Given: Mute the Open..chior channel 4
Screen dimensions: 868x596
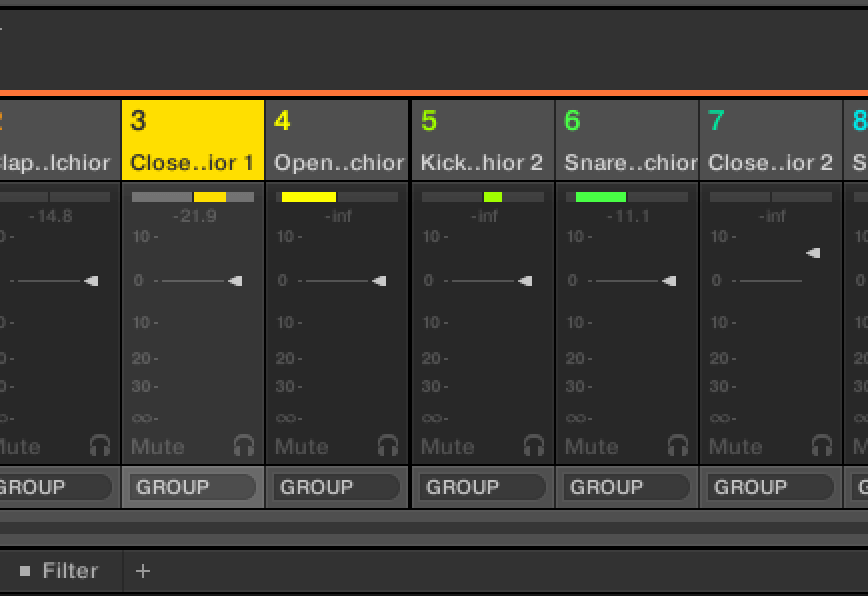Looking at the screenshot, I should coord(302,446).
